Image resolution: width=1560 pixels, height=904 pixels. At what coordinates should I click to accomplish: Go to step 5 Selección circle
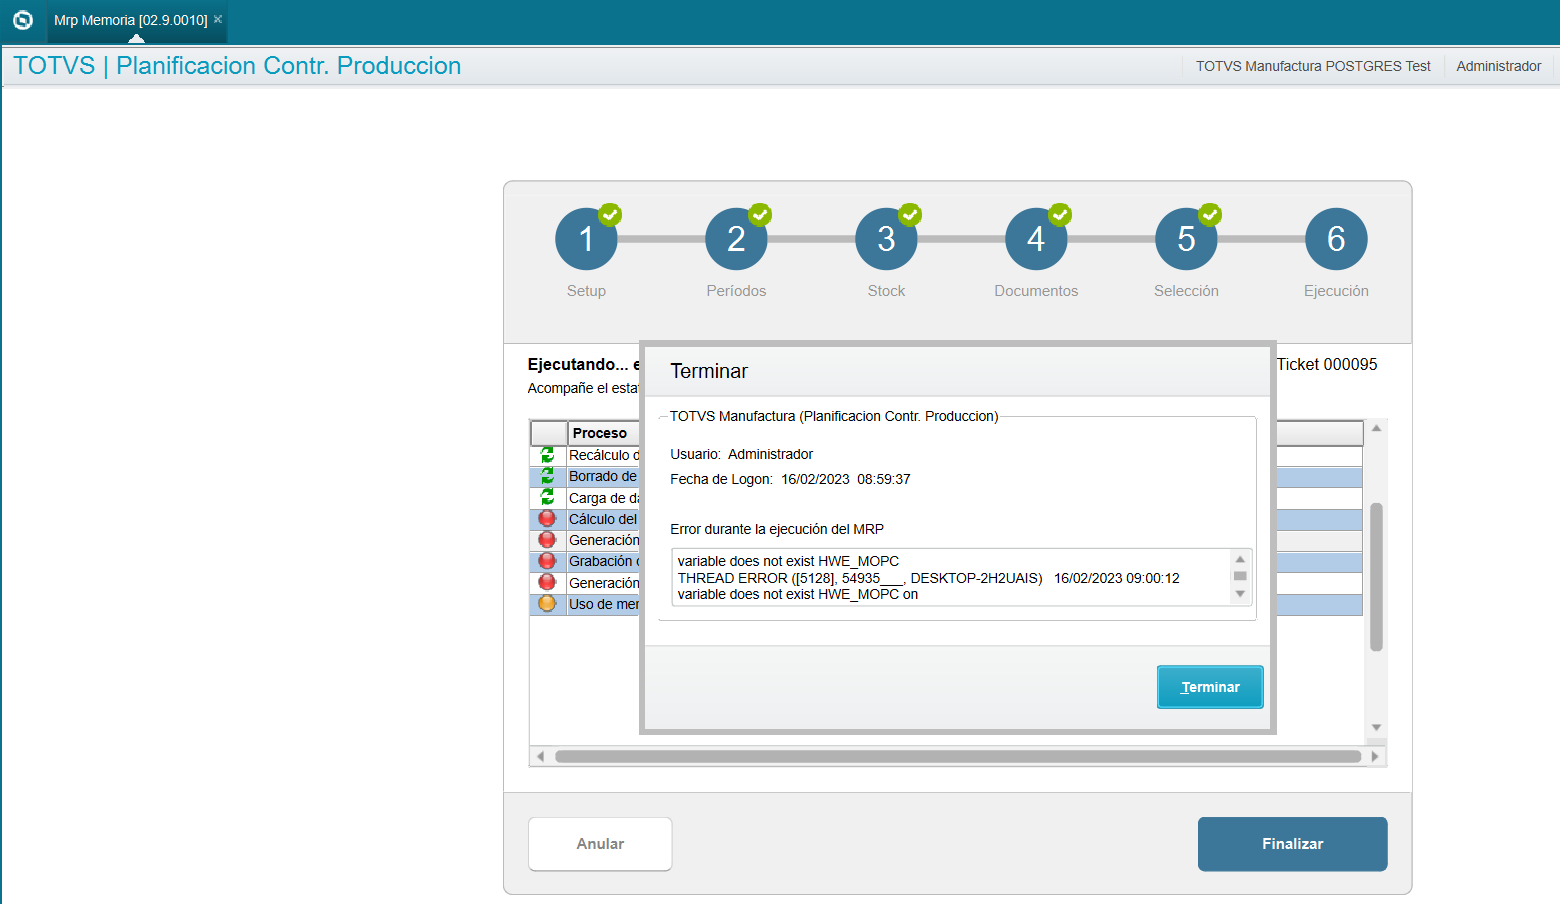[x=1186, y=239]
